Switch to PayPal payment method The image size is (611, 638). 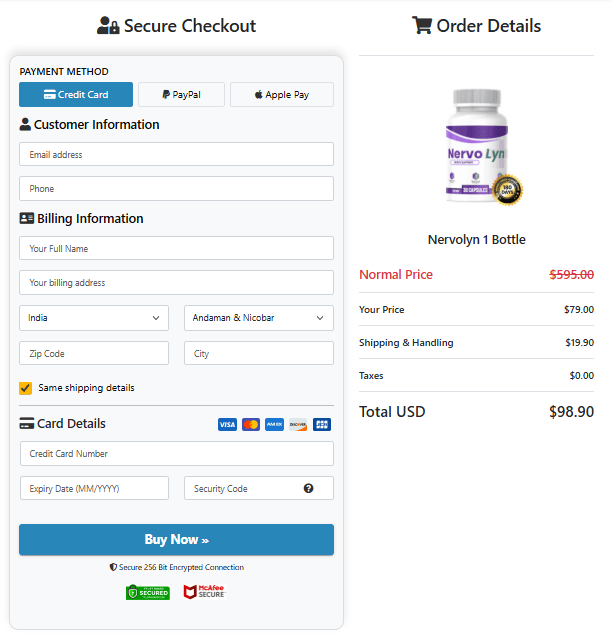pyautogui.click(x=181, y=95)
